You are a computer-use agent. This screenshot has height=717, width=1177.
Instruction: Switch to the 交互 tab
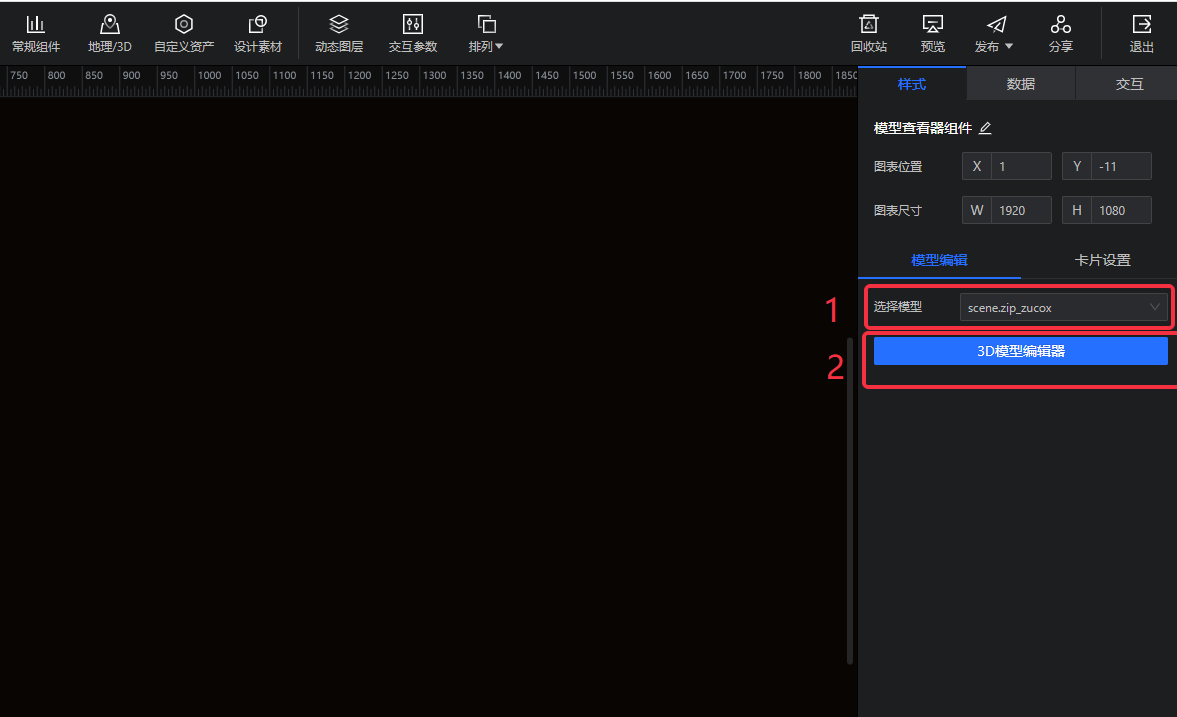coord(1129,84)
